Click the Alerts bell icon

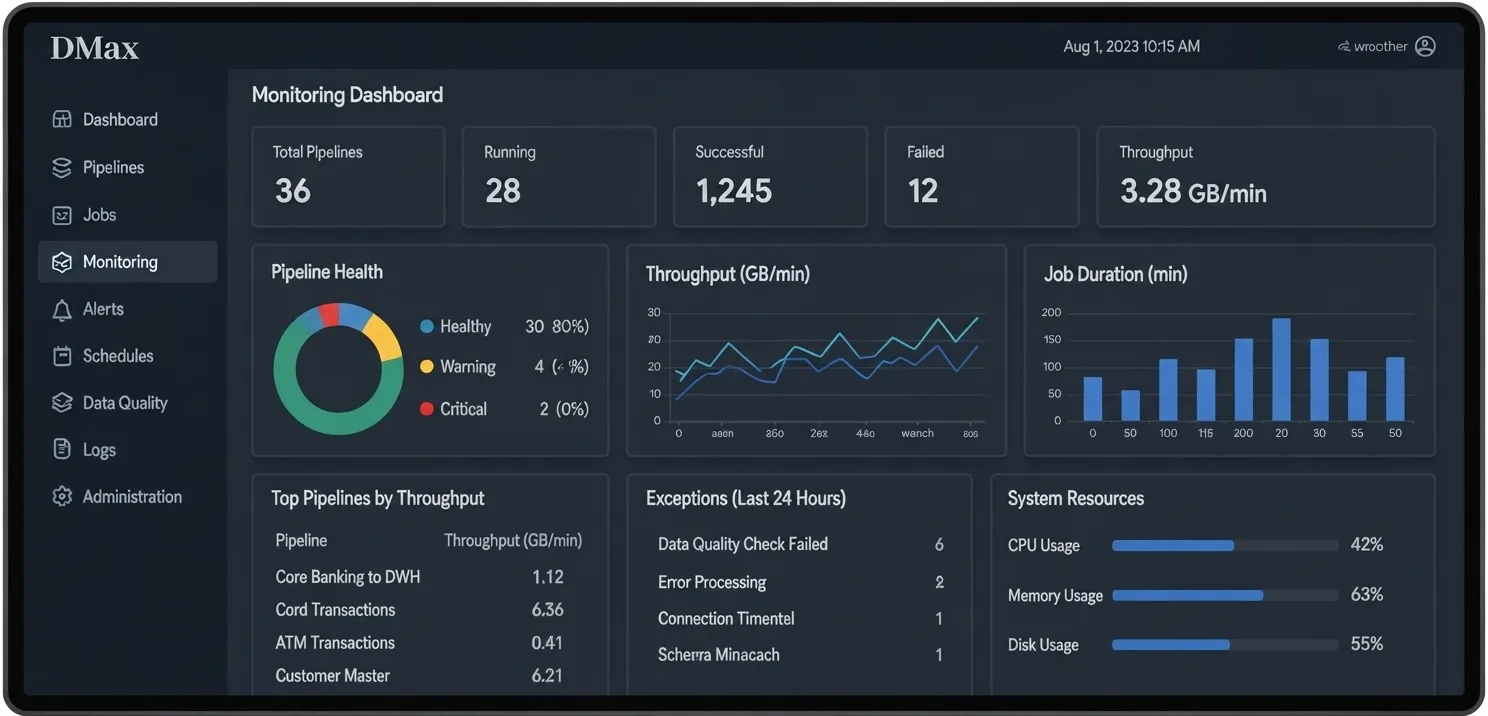tap(62, 310)
